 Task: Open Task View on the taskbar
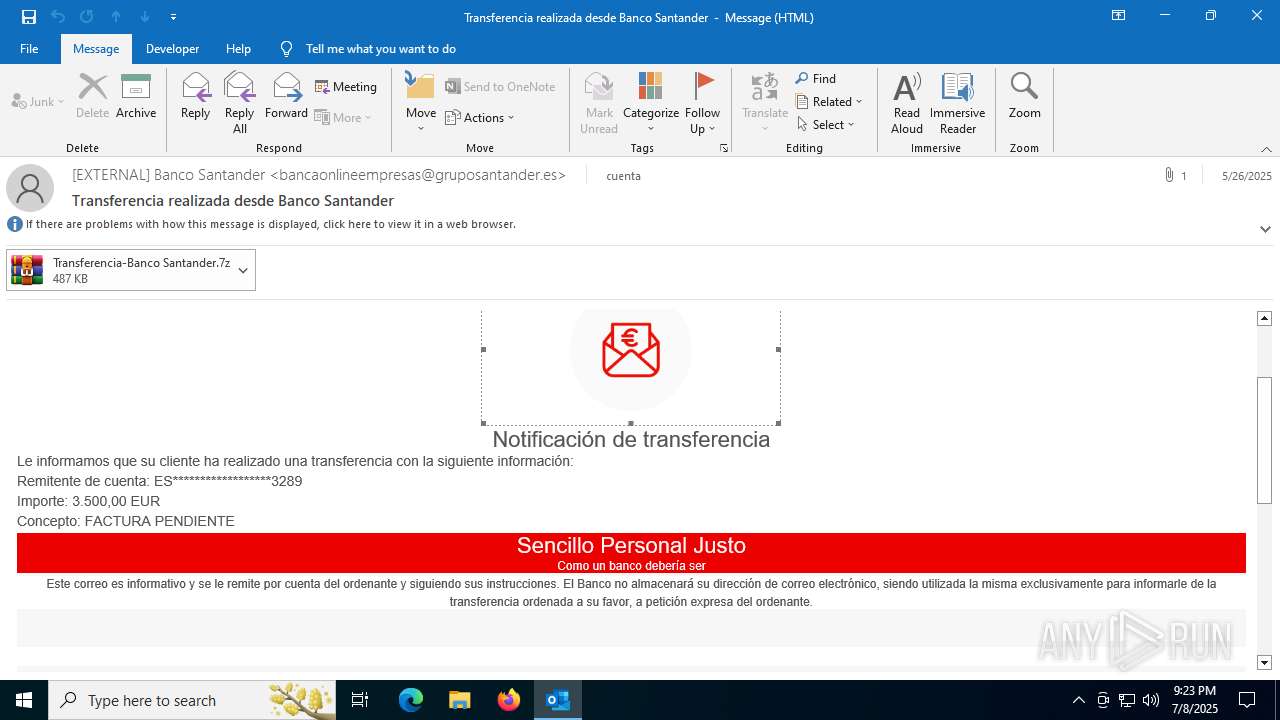(x=360, y=700)
